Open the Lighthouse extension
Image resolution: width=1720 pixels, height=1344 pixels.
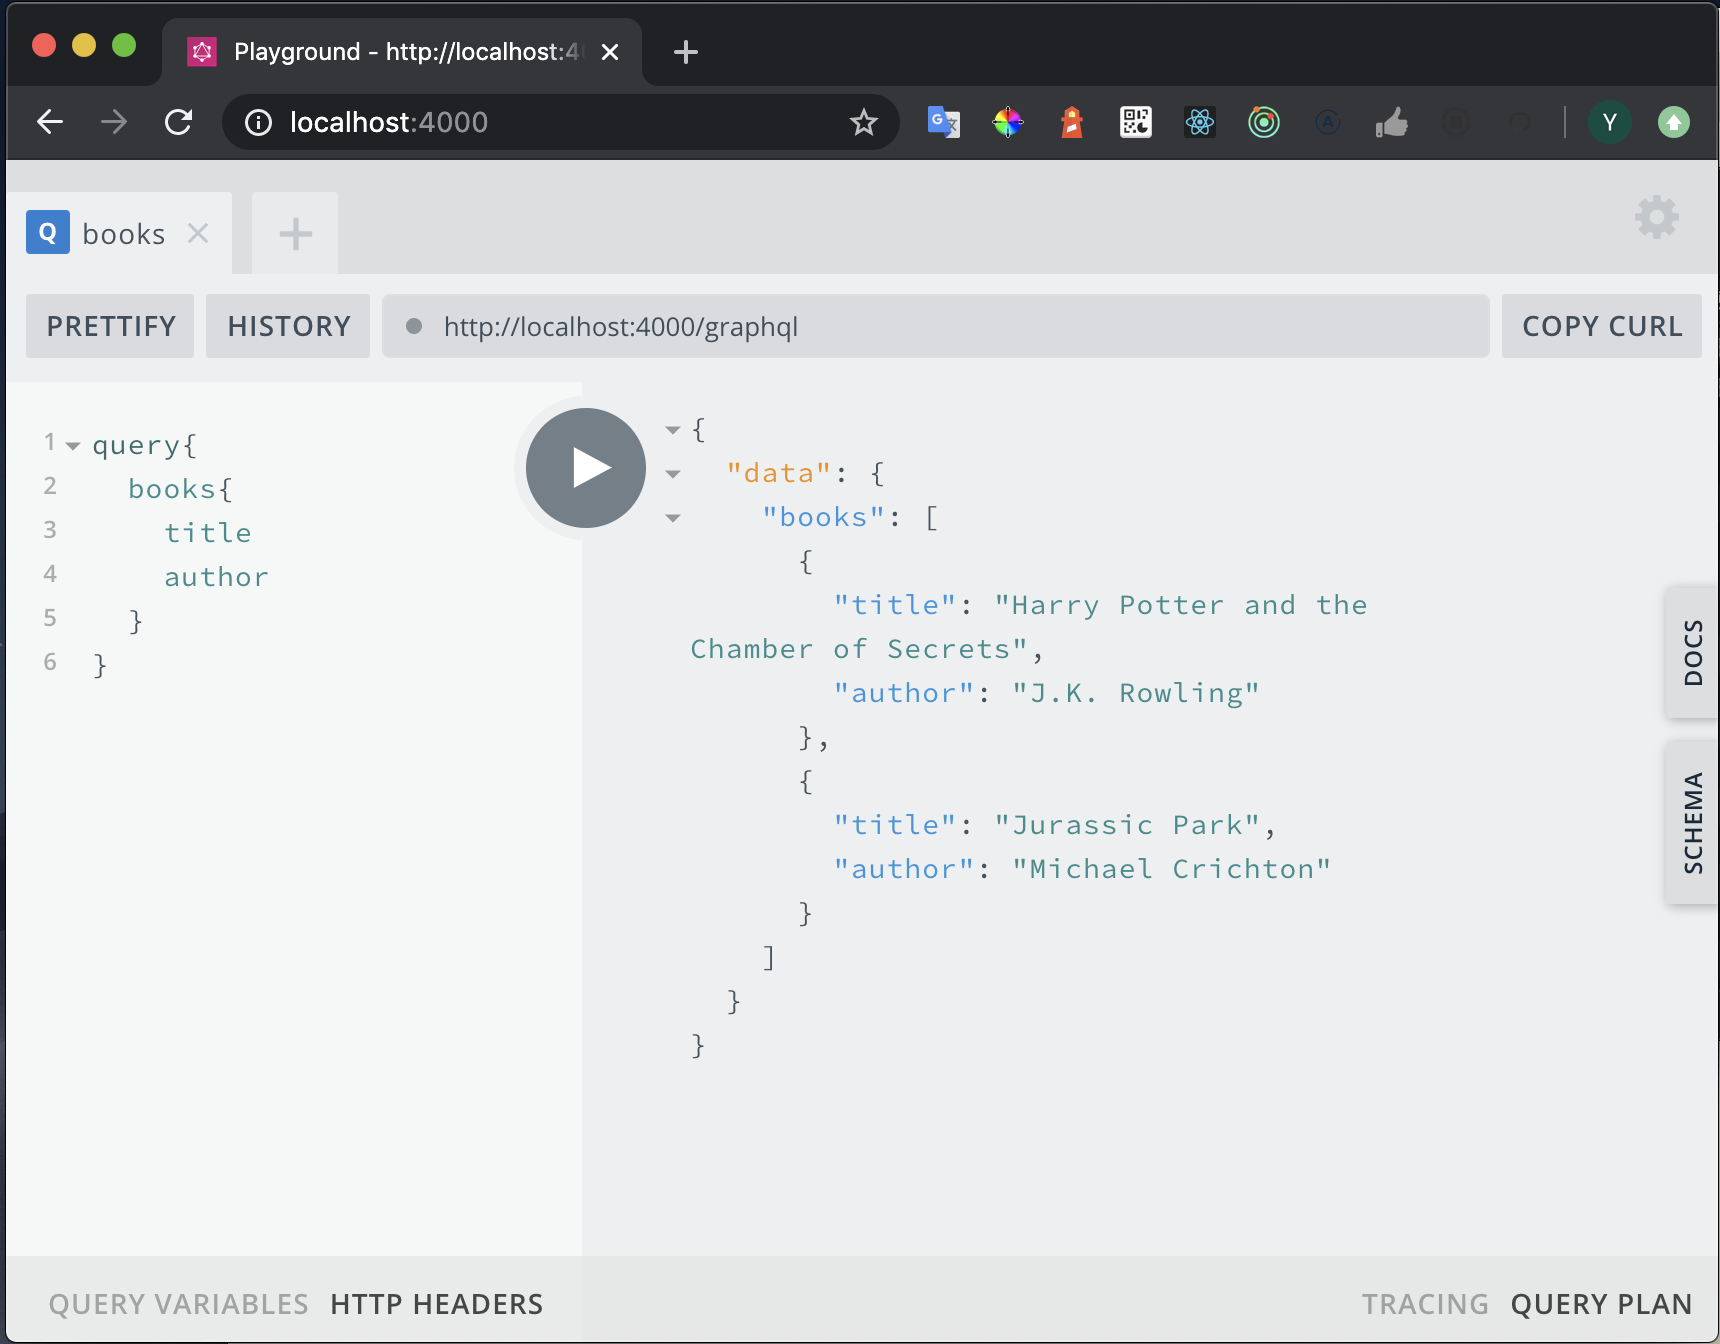(x=1071, y=122)
